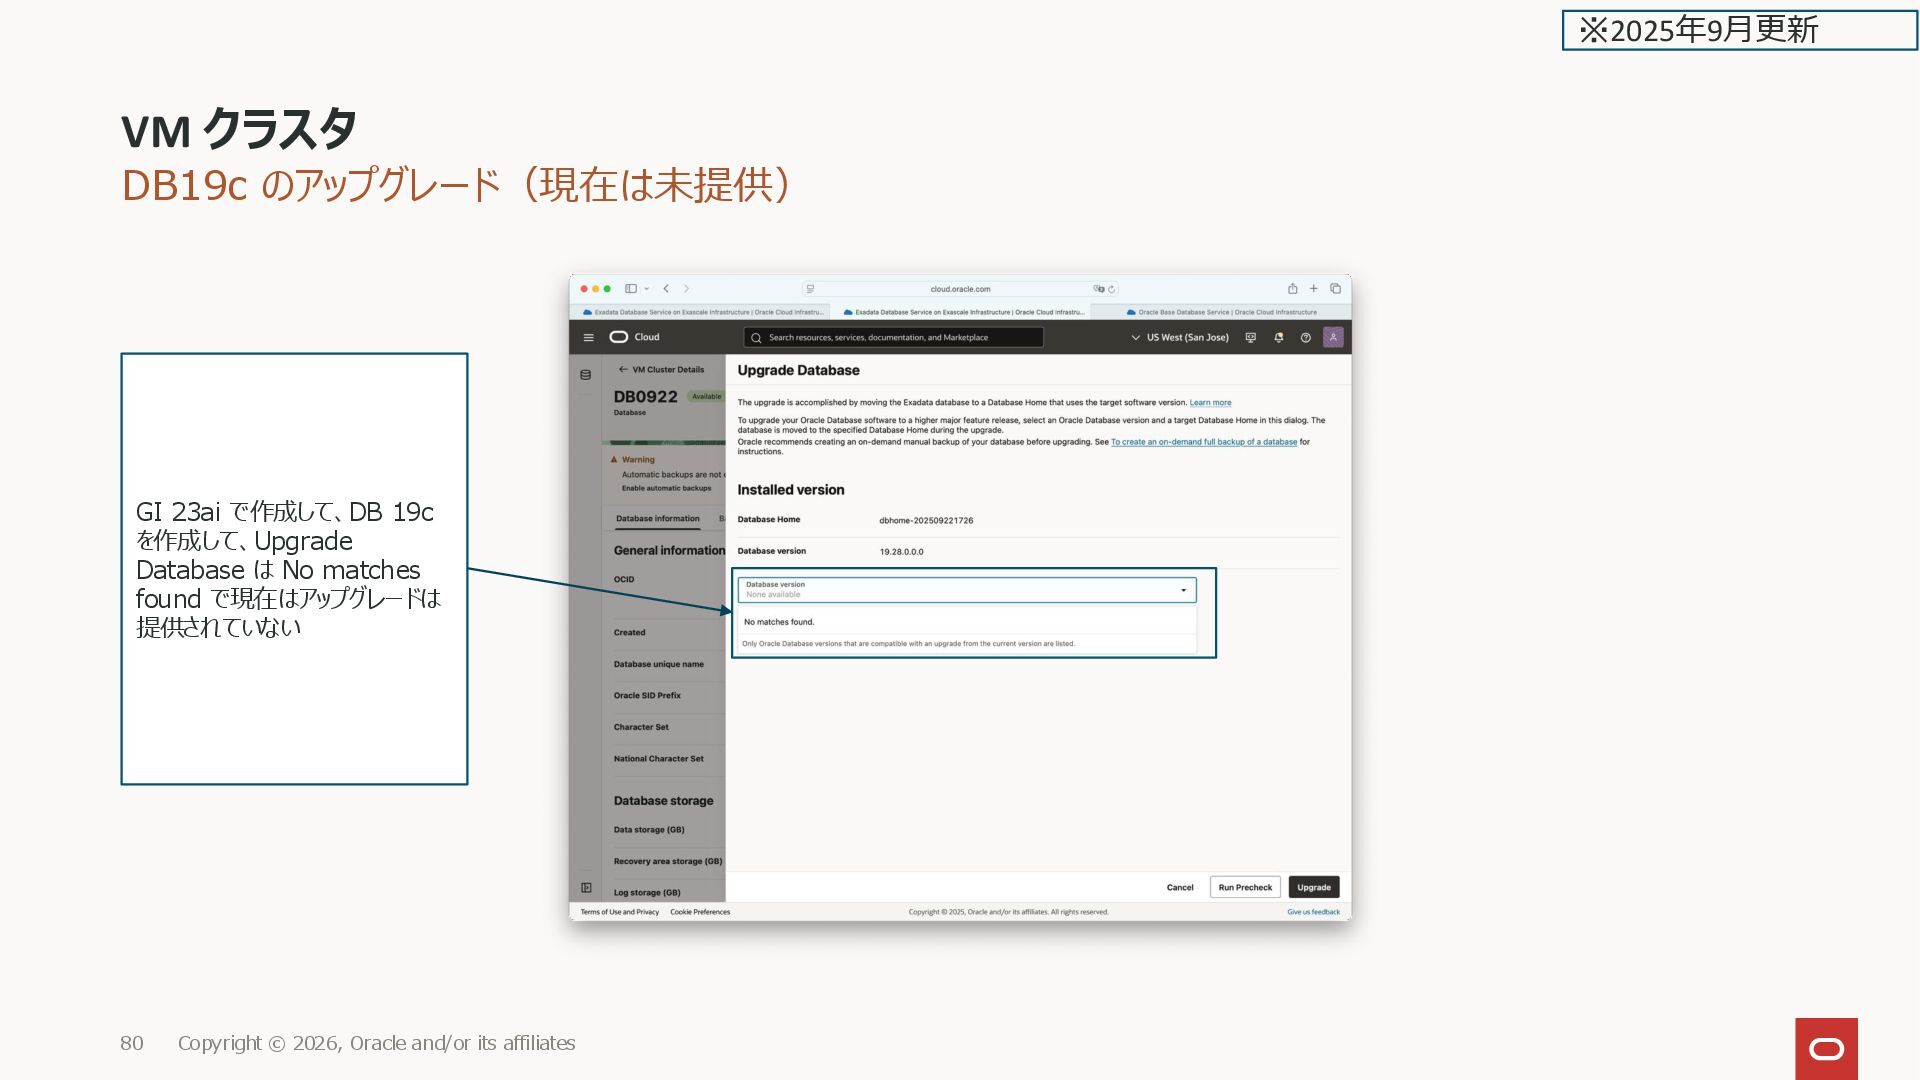This screenshot has height=1080, width=1920.
Task: Click the Upgrade button
Action: coord(1313,887)
